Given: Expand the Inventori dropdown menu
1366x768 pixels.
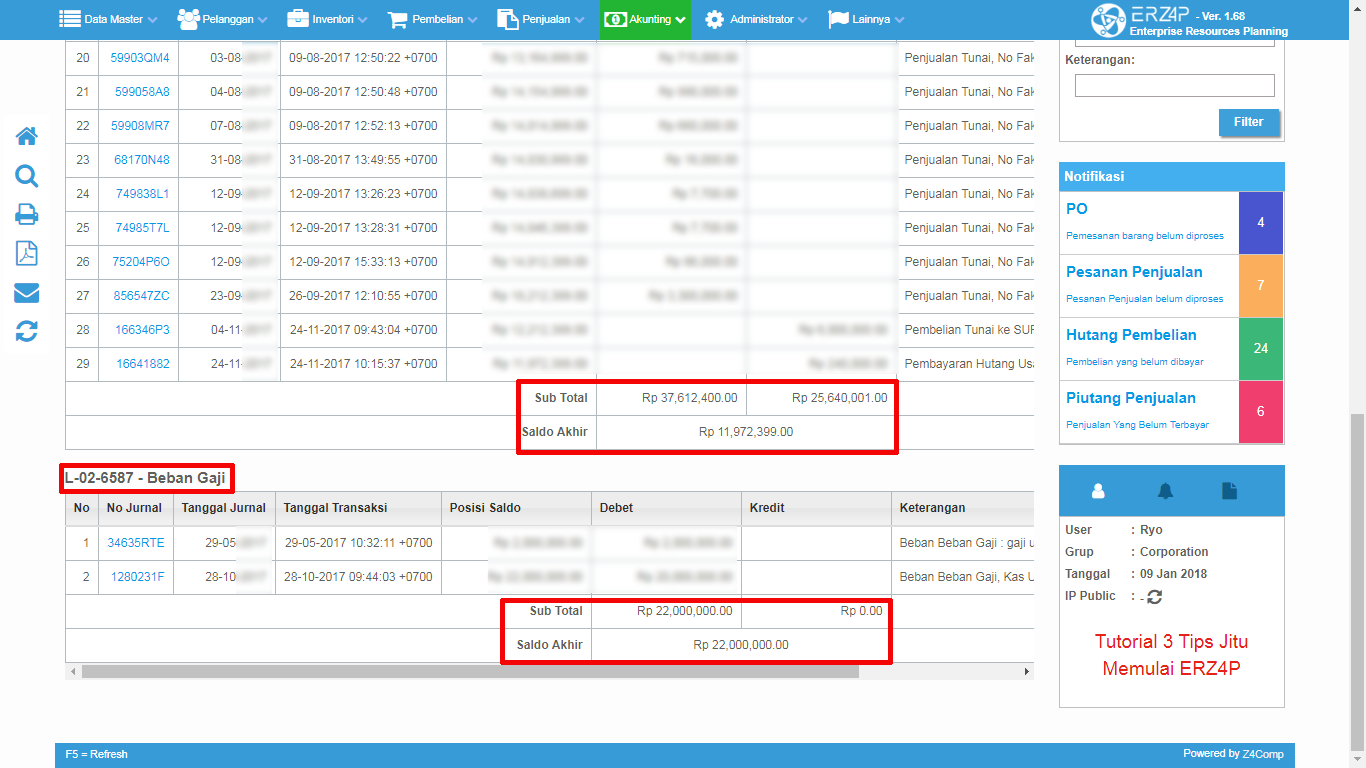Looking at the screenshot, I should tap(327, 20).
